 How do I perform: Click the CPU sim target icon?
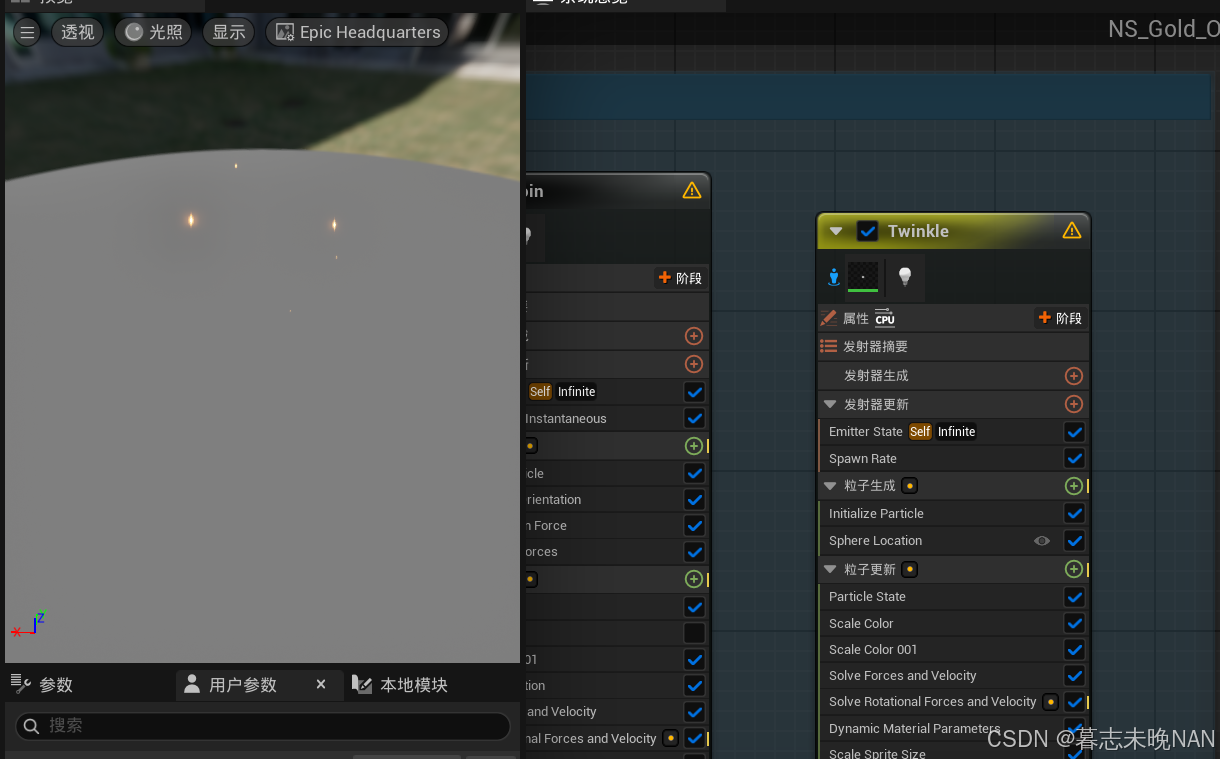885,318
